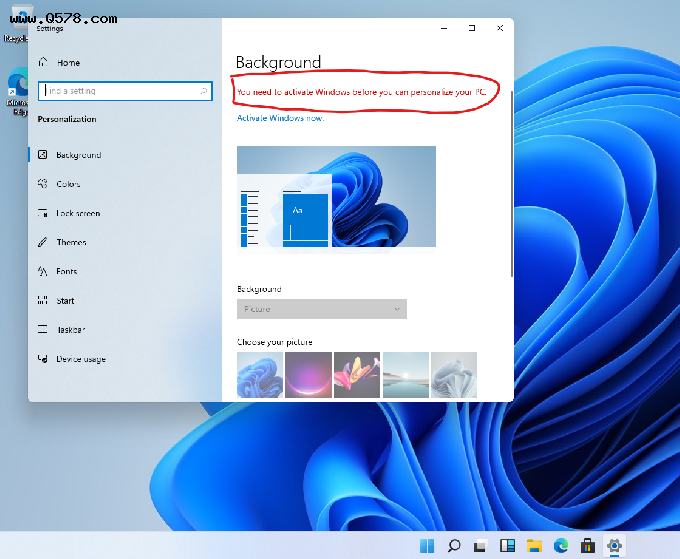Choose the colorful flower wallpaper thumbnail
This screenshot has height=559, width=680.
pos(357,375)
